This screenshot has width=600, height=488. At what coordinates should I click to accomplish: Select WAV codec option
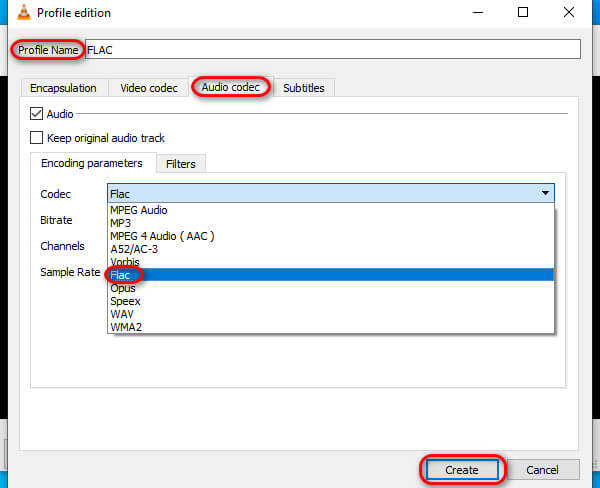[123, 313]
